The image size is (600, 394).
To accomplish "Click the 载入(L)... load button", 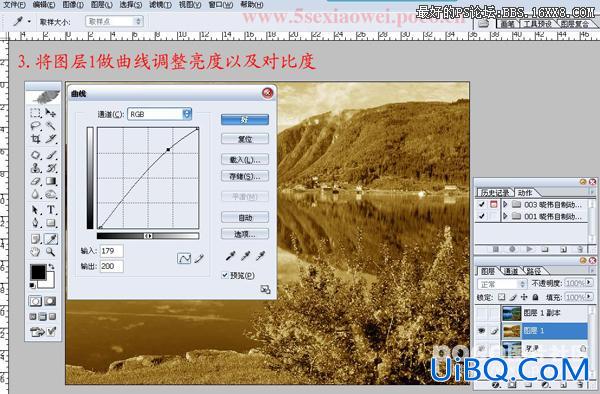I will coord(245,160).
